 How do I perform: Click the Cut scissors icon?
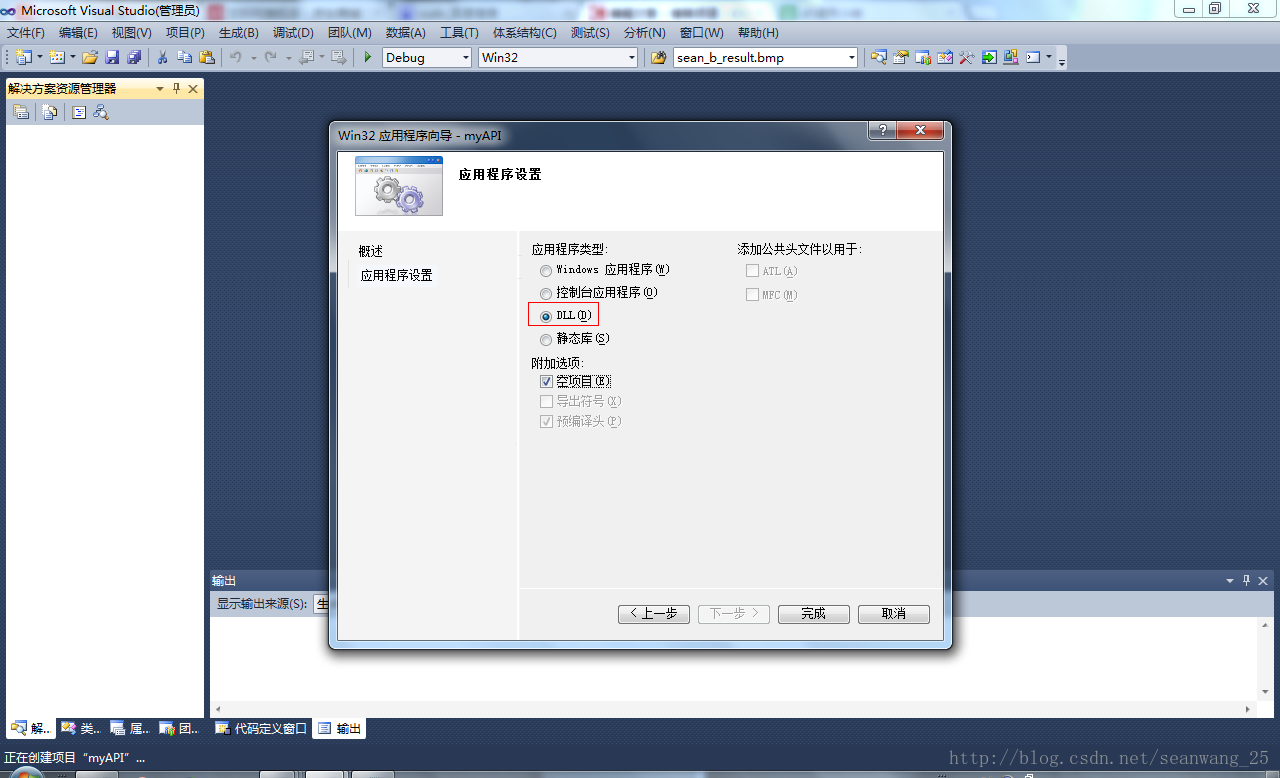[162, 57]
